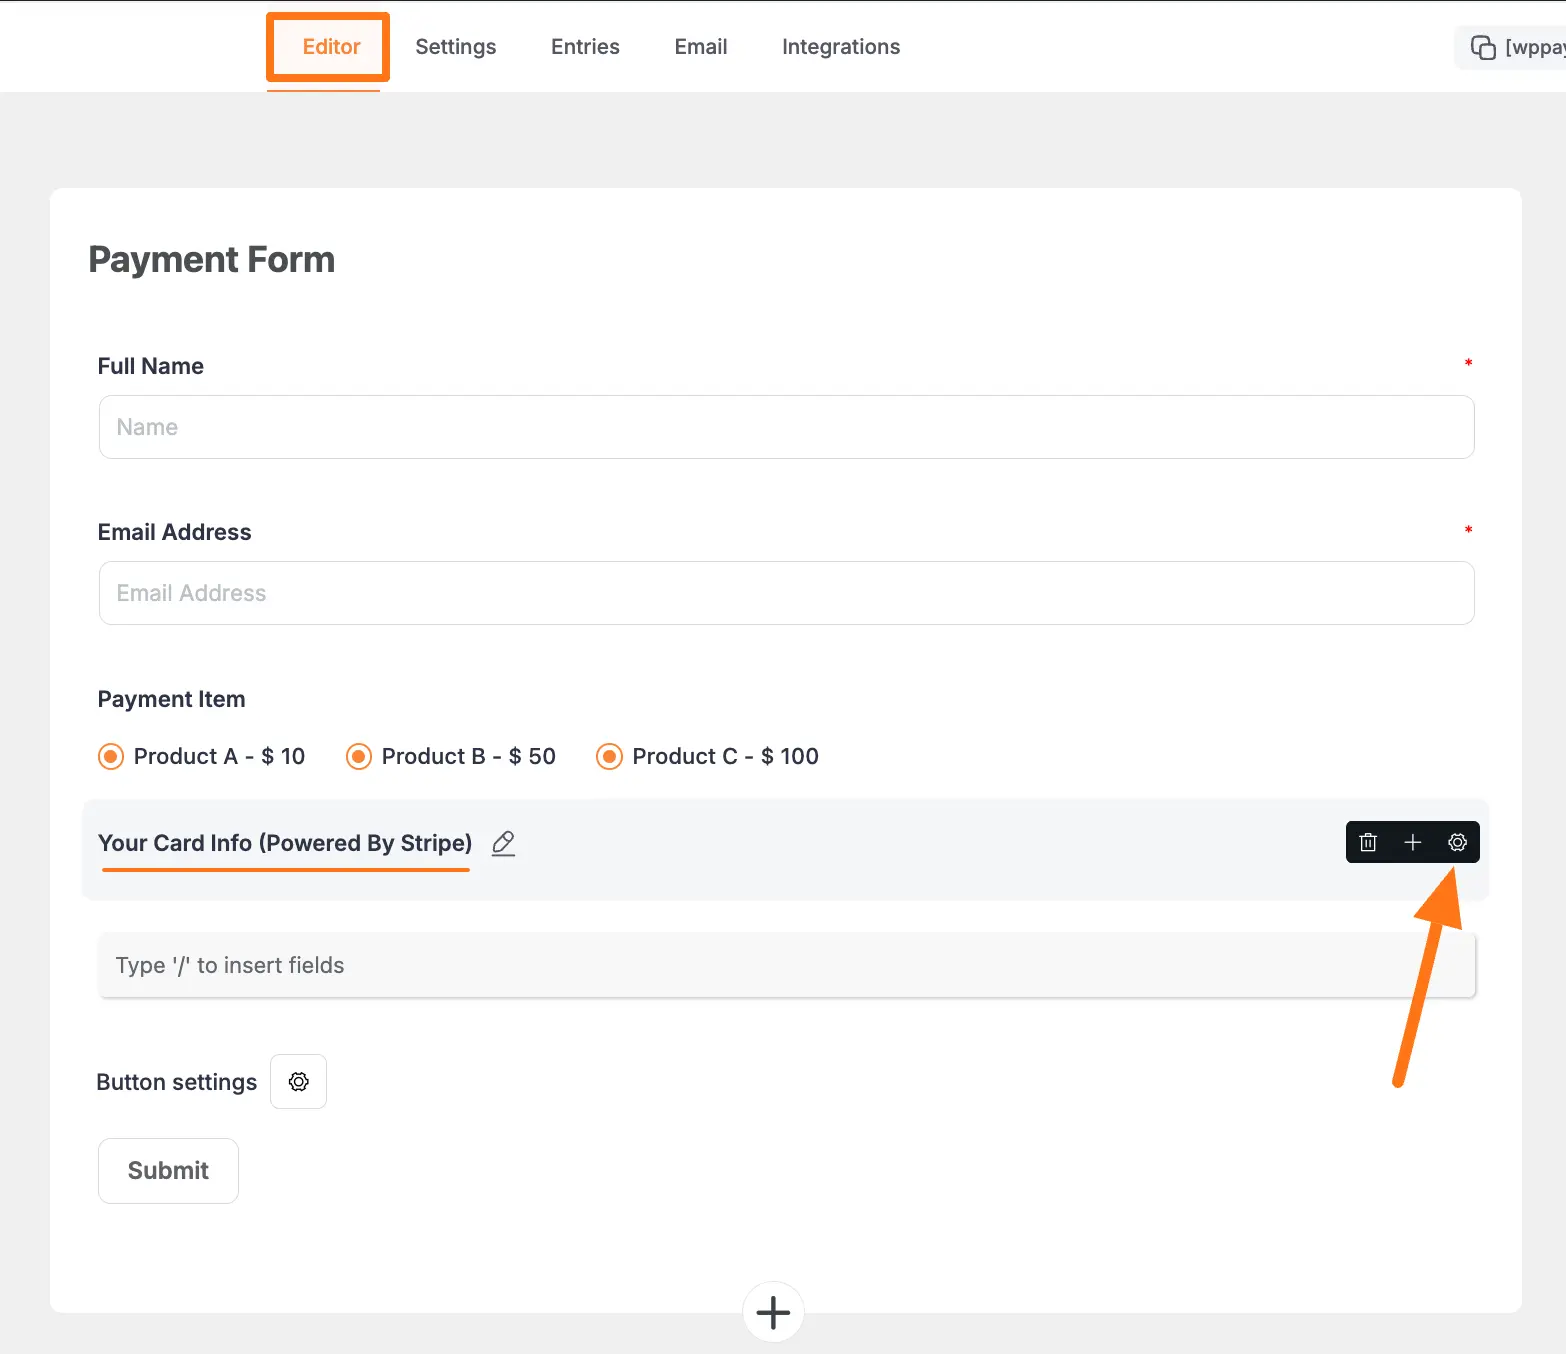Image resolution: width=1566 pixels, height=1354 pixels.
Task: Navigate to the Integrations tab
Action: pos(840,47)
